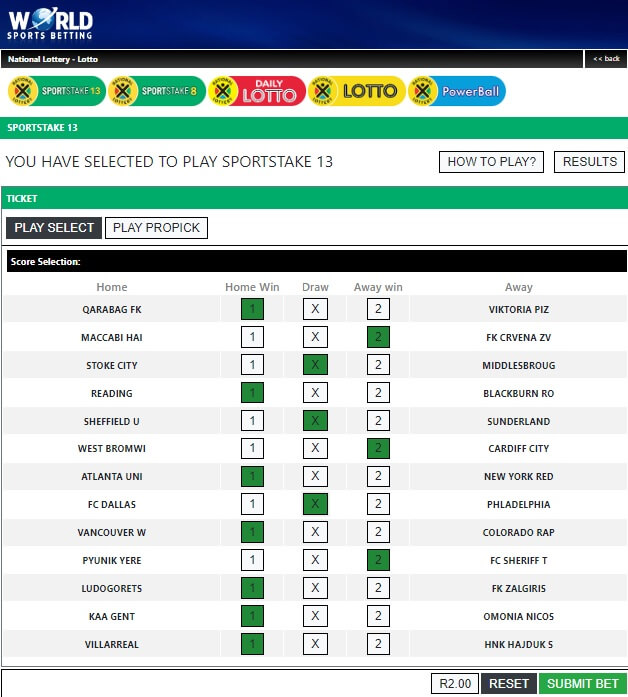Toggle Away Win for Pyunik Yerevan
628x697 pixels.
click(x=378, y=561)
